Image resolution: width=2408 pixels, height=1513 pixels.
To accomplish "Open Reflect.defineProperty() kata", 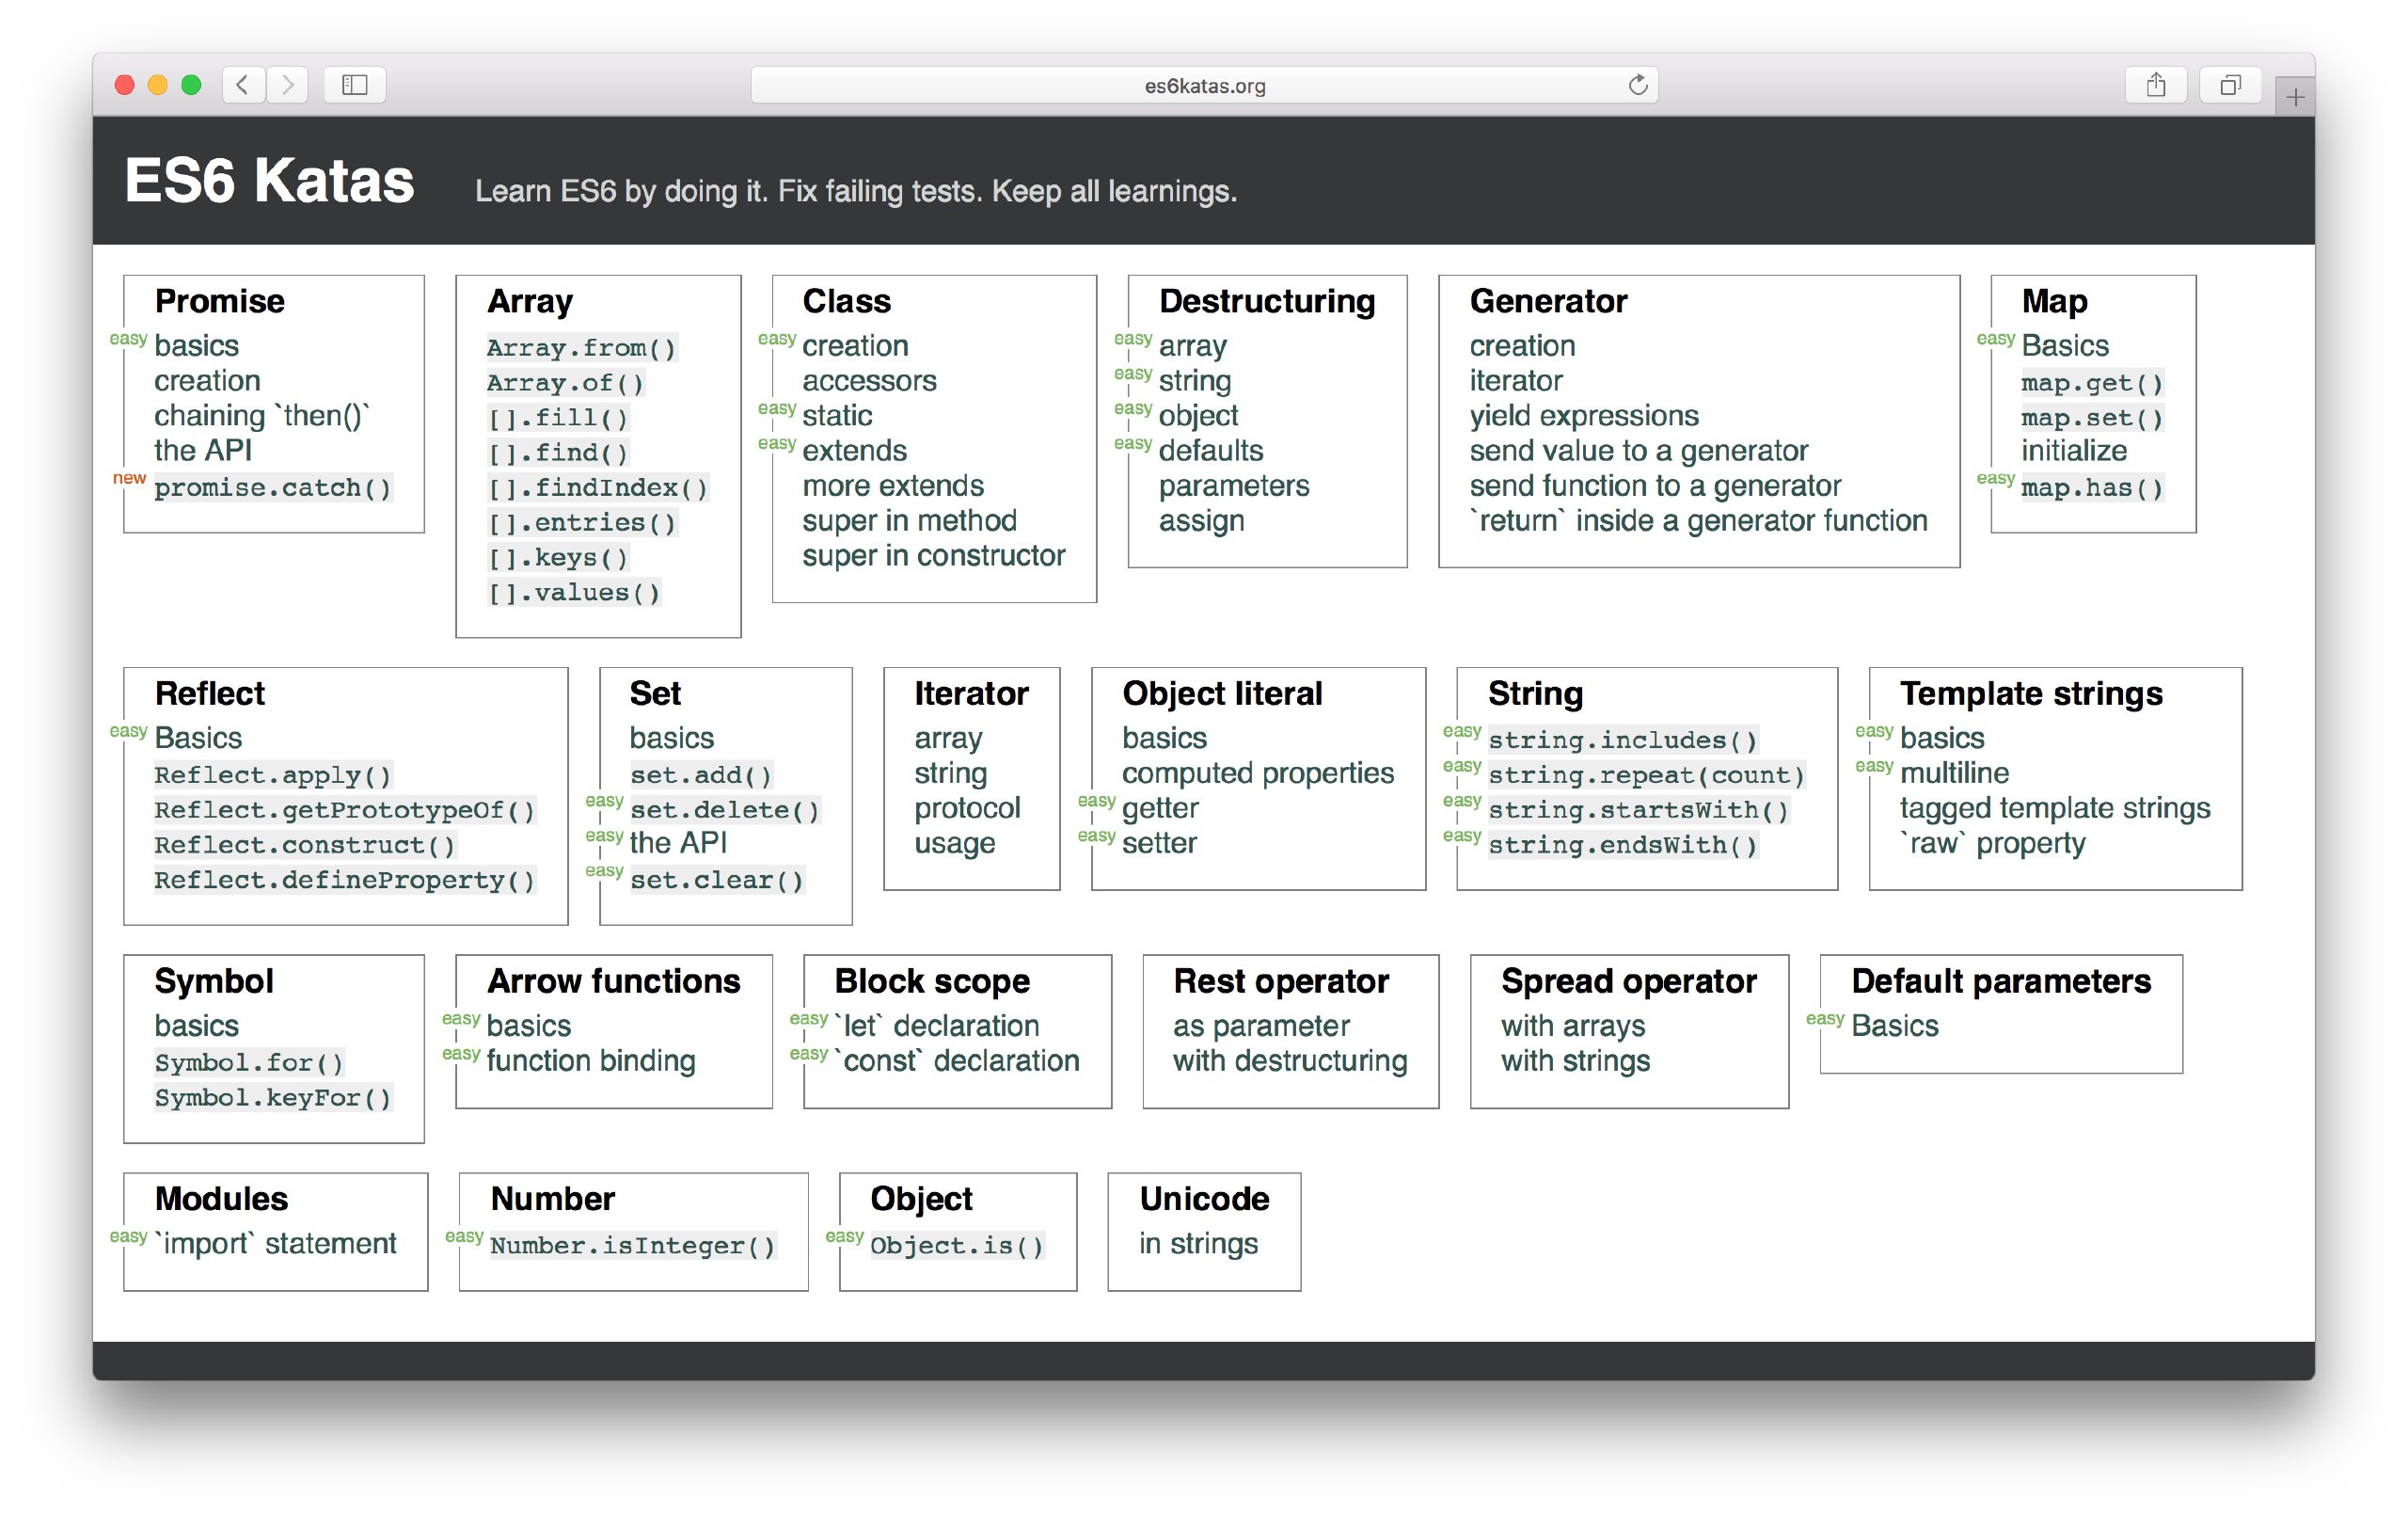I will tap(345, 880).
